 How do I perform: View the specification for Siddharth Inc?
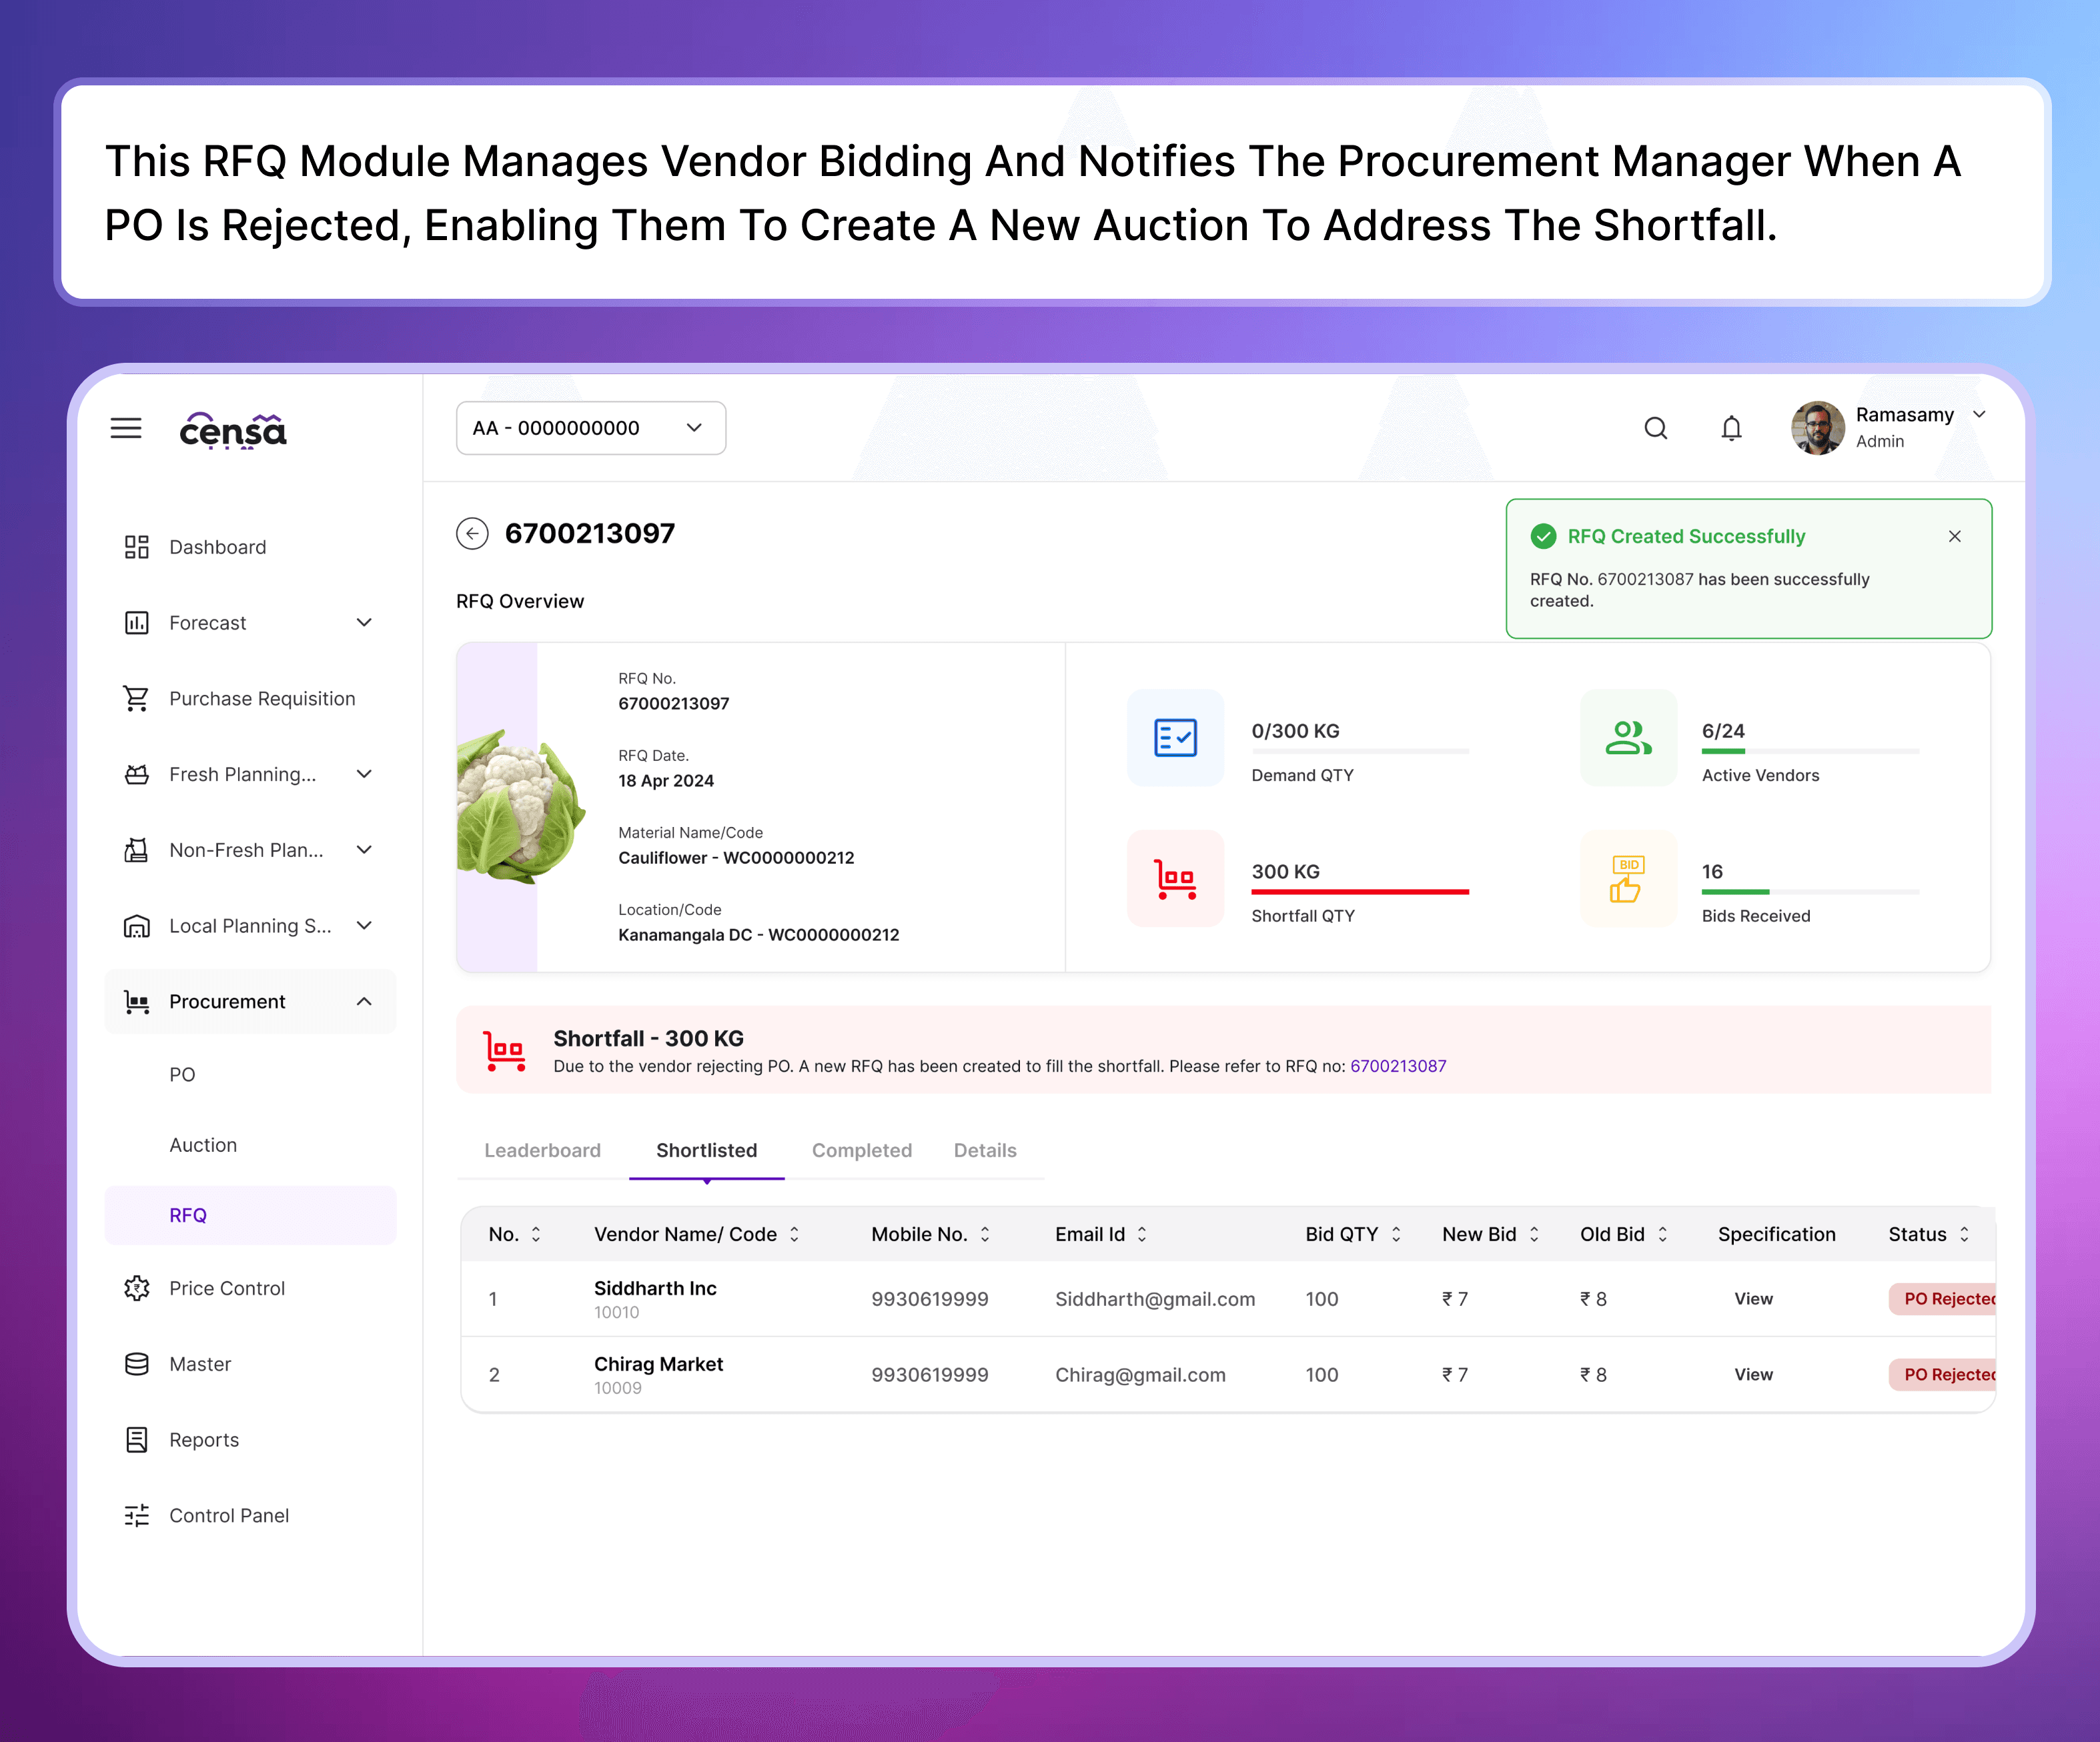pos(1753,1298)
